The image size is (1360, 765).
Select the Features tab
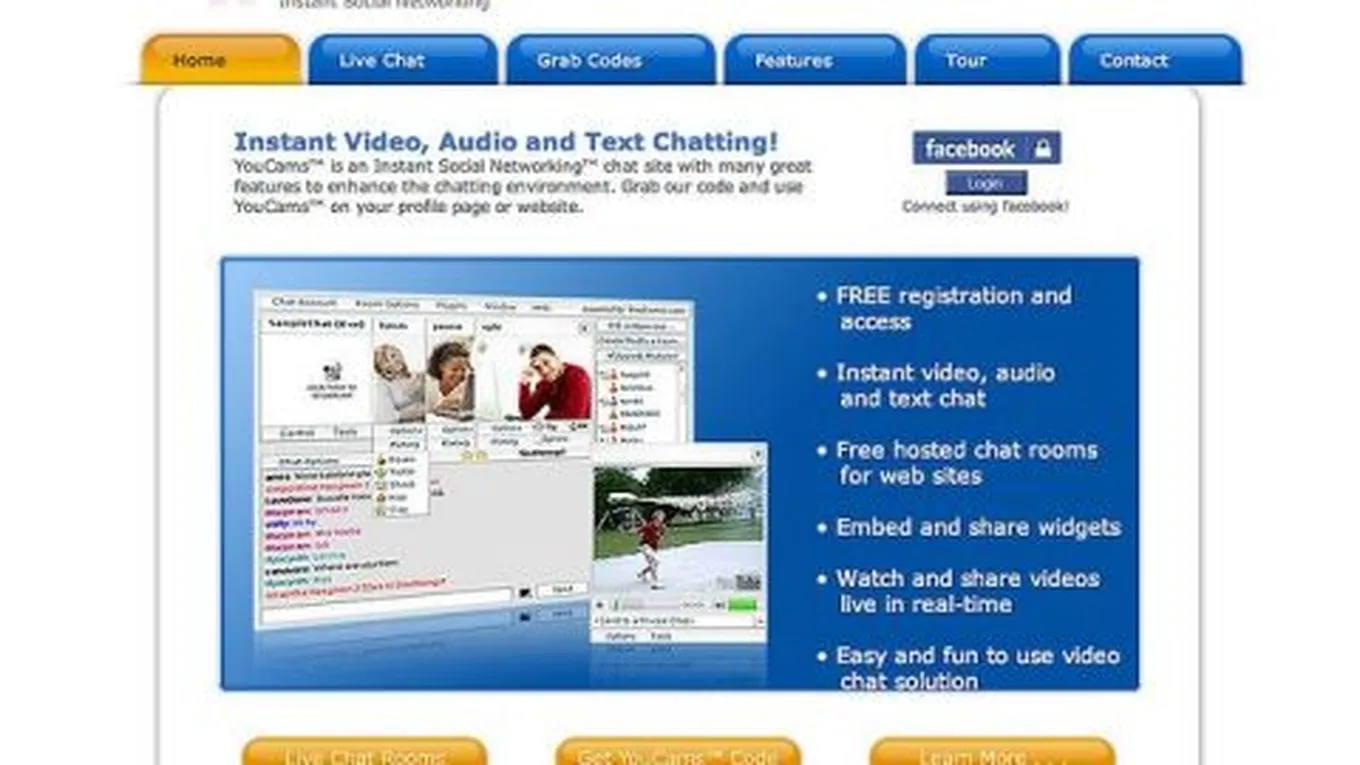tap(814, 60)
